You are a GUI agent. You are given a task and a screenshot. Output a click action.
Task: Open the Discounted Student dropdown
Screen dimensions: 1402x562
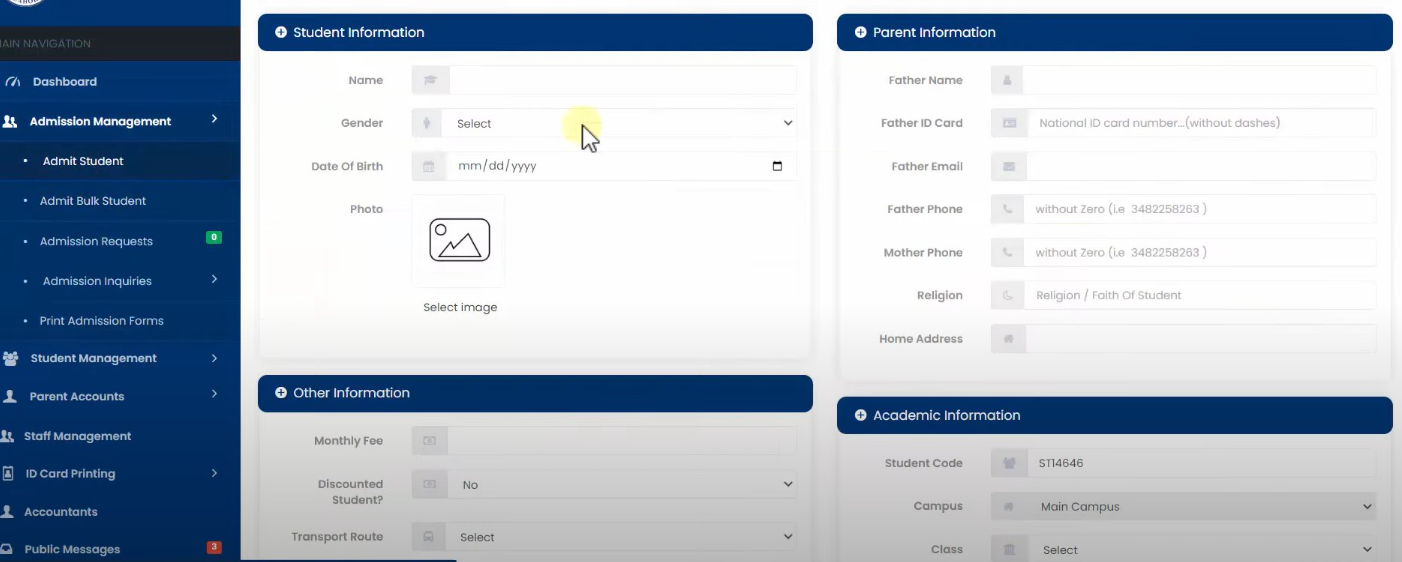point(622,484)
